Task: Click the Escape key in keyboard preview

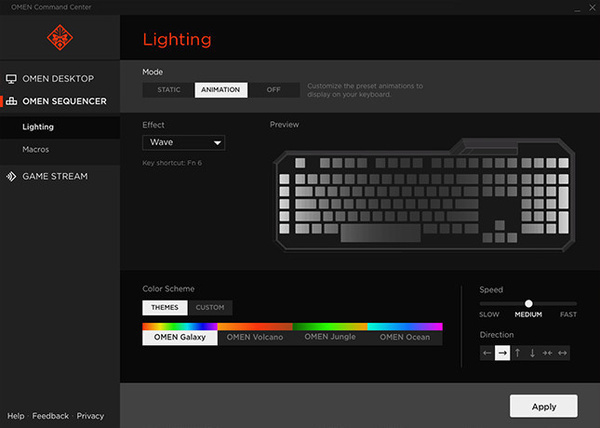Action: (x=300, y=163)
